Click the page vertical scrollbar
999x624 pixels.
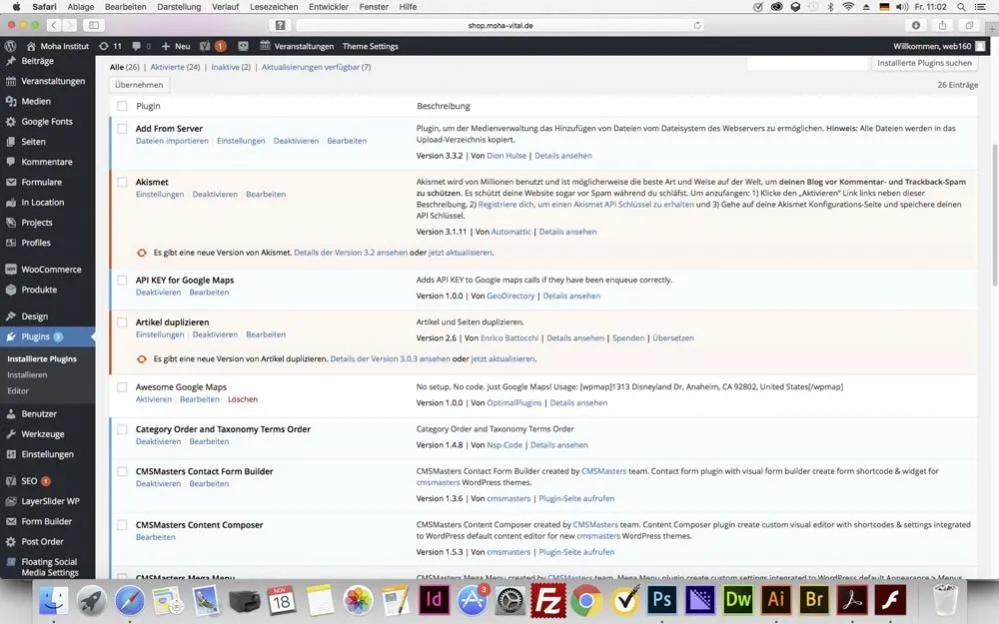coord(995,215)
